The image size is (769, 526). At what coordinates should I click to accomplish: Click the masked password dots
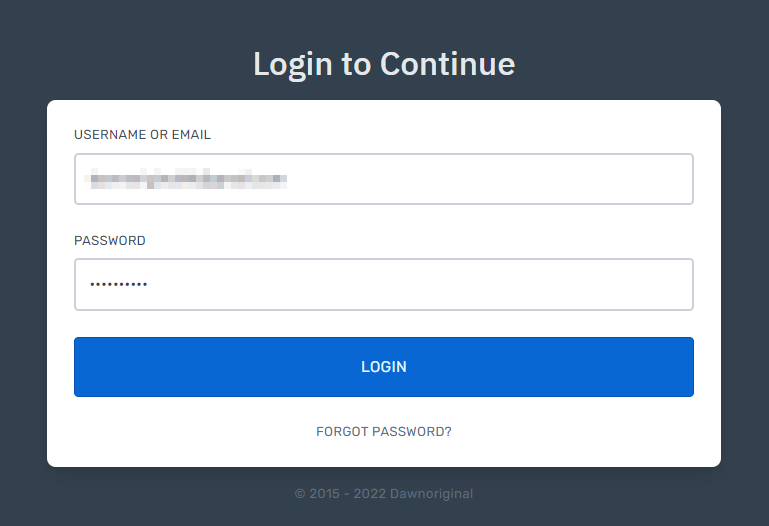click(119, 284)
